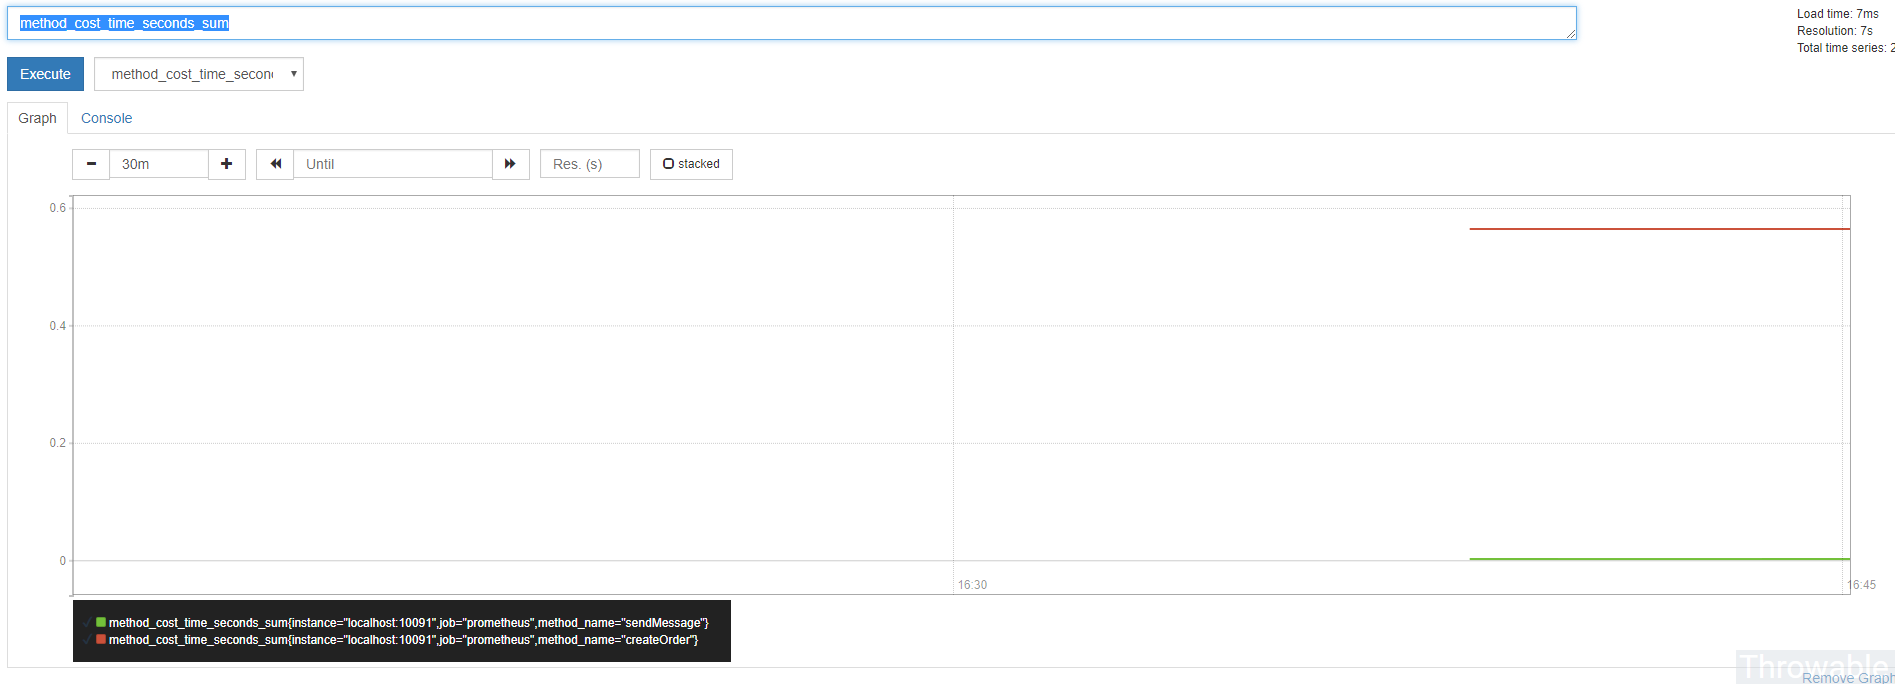Click the 0.6 y-axis label
The image size is (1895, 684).
point(58,208)
